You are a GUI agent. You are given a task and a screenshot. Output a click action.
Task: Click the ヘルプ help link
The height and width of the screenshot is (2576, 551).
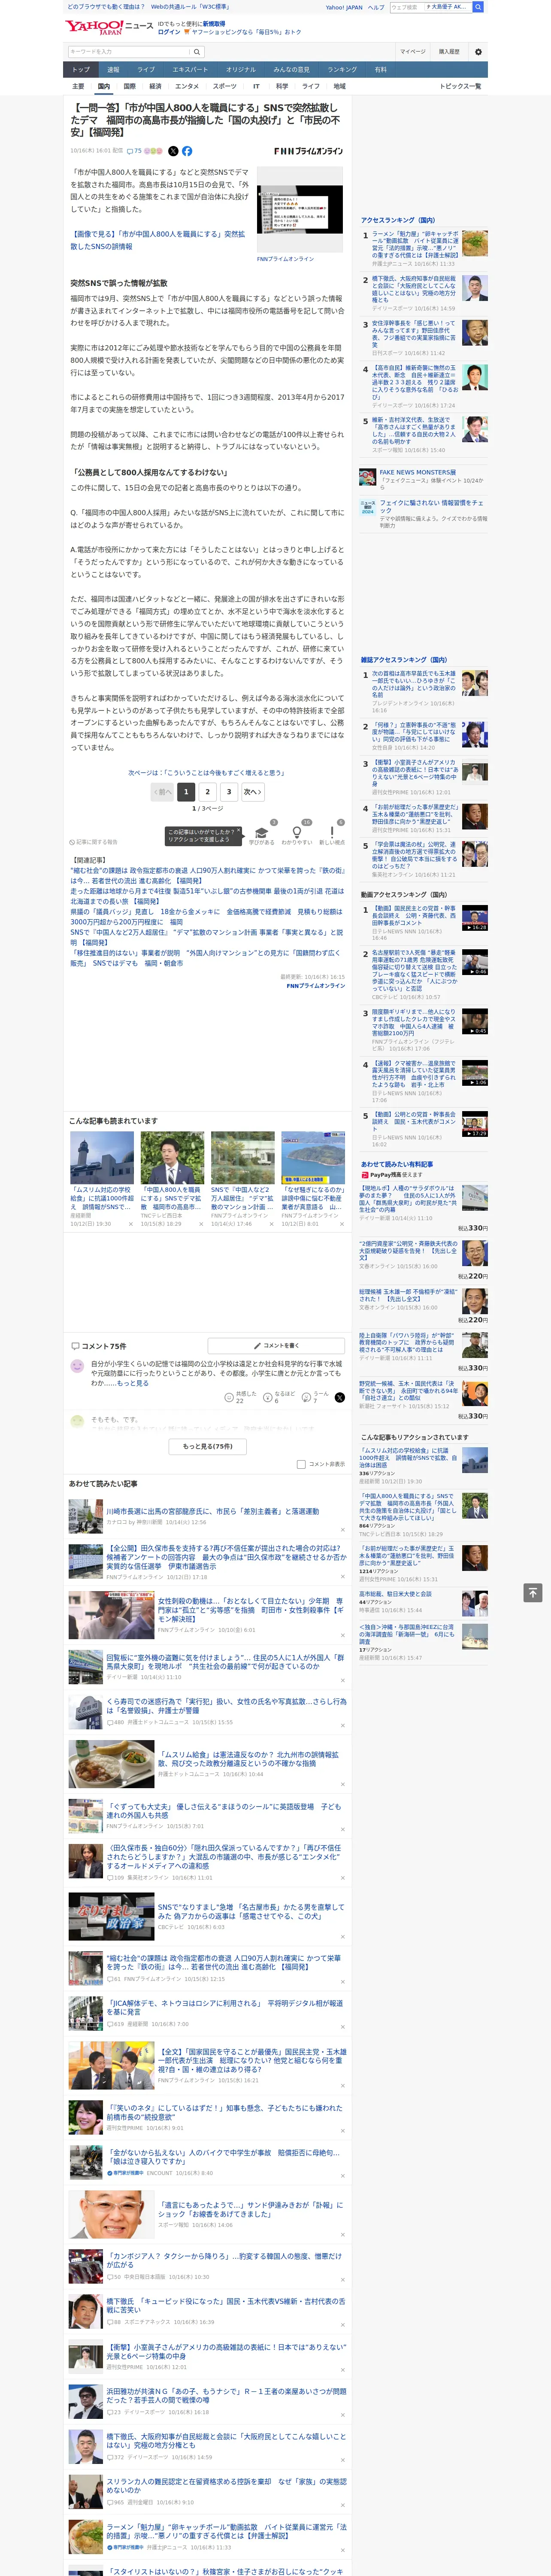[x=376, y=7]
